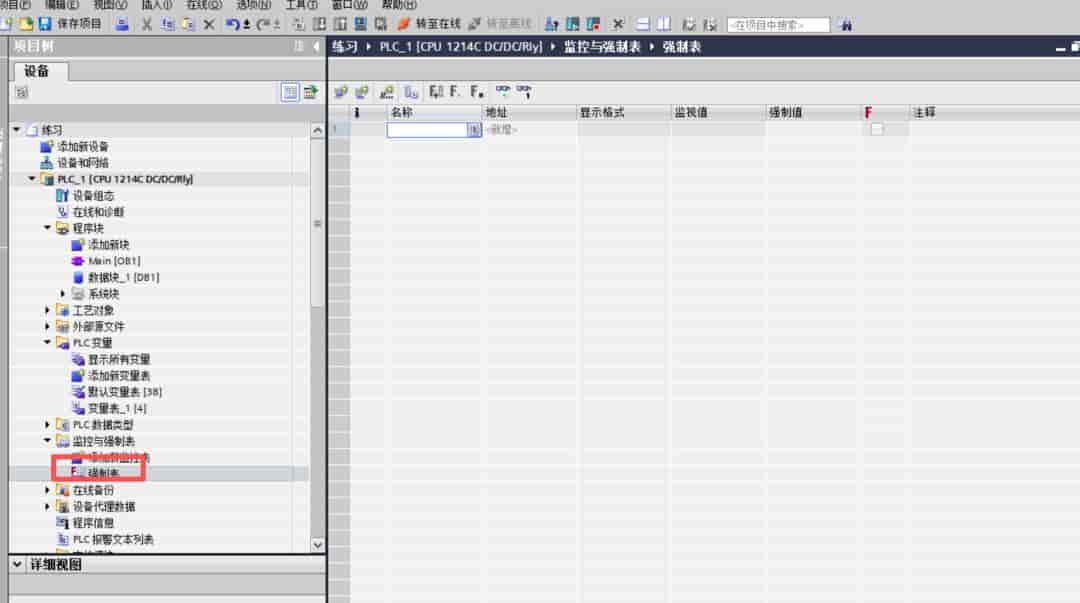Open Main [OB1] block in tree
This screenshot has width=1080, height=603.
pos(114,260)
